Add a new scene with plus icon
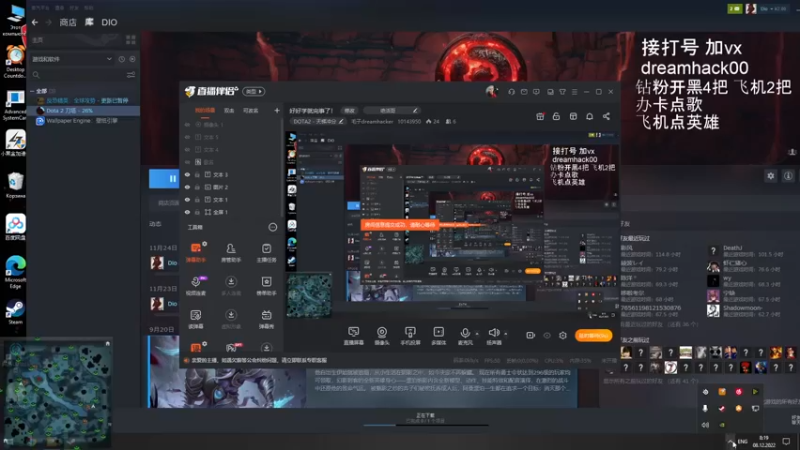Screen dimensions: 800x450 coord(277,110)
